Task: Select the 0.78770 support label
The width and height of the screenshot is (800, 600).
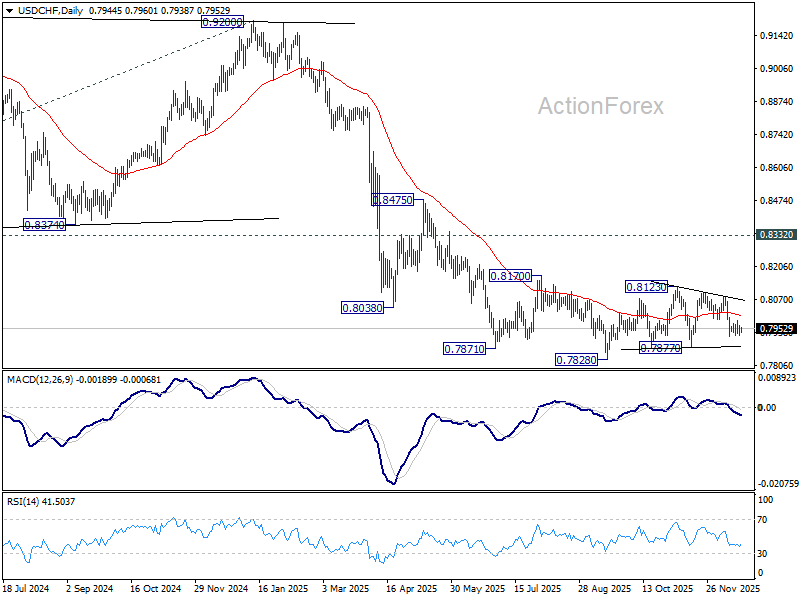Action: (x=660, y=348)
